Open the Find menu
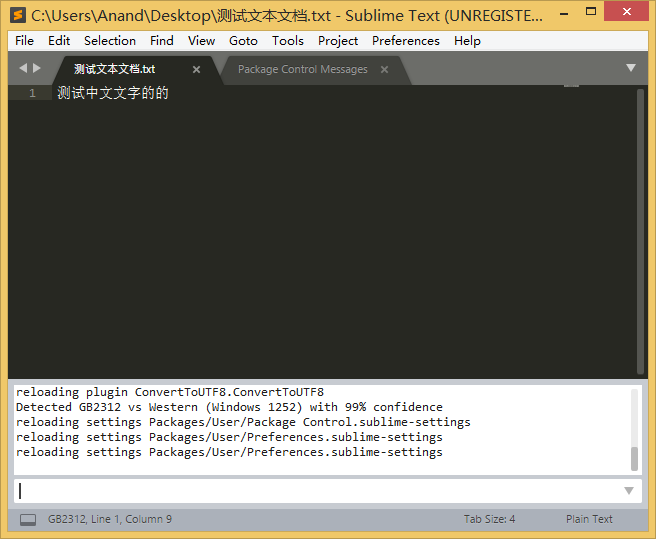The image size is (656, 539). click(x=161, y=41)
